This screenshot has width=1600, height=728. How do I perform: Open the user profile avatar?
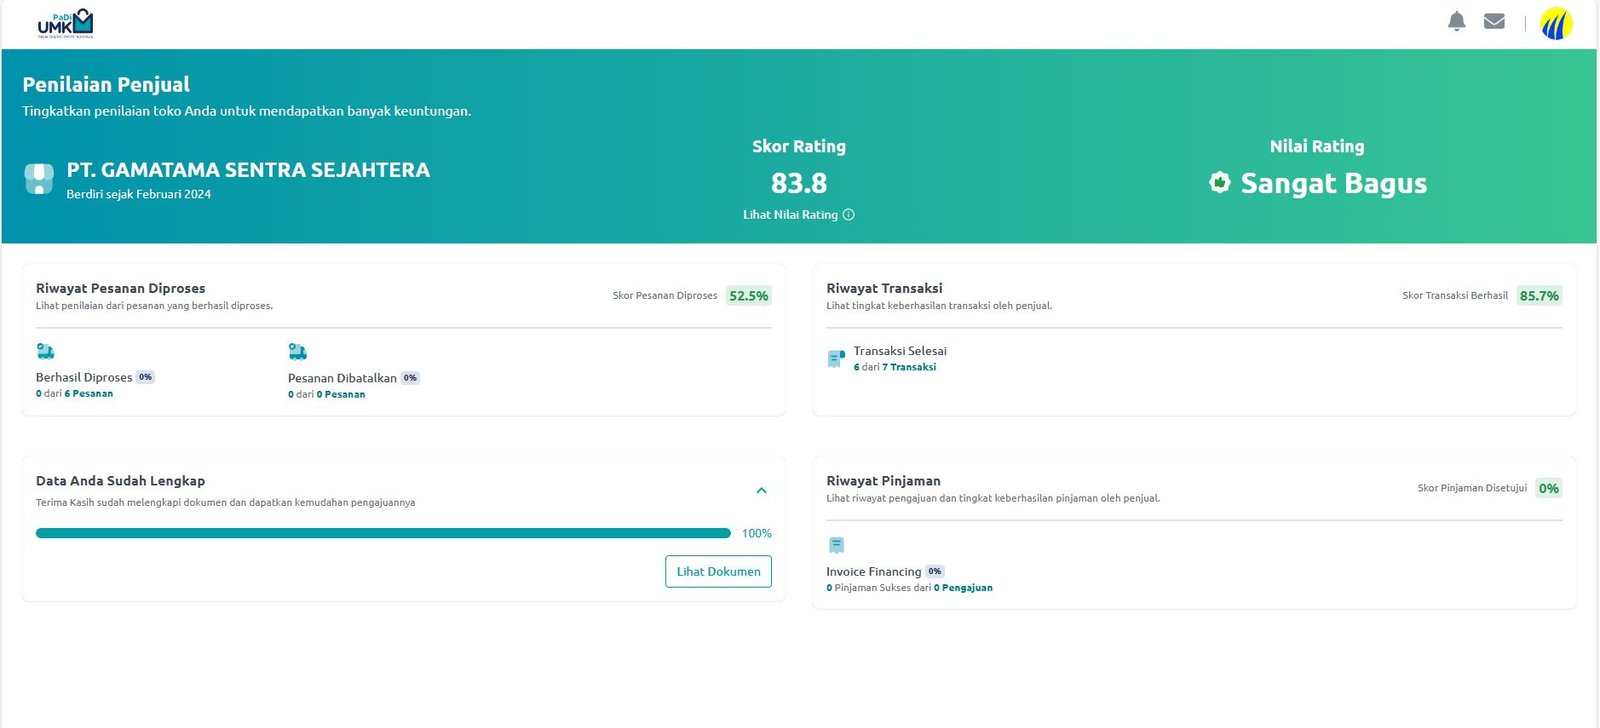coord(1556,23)
